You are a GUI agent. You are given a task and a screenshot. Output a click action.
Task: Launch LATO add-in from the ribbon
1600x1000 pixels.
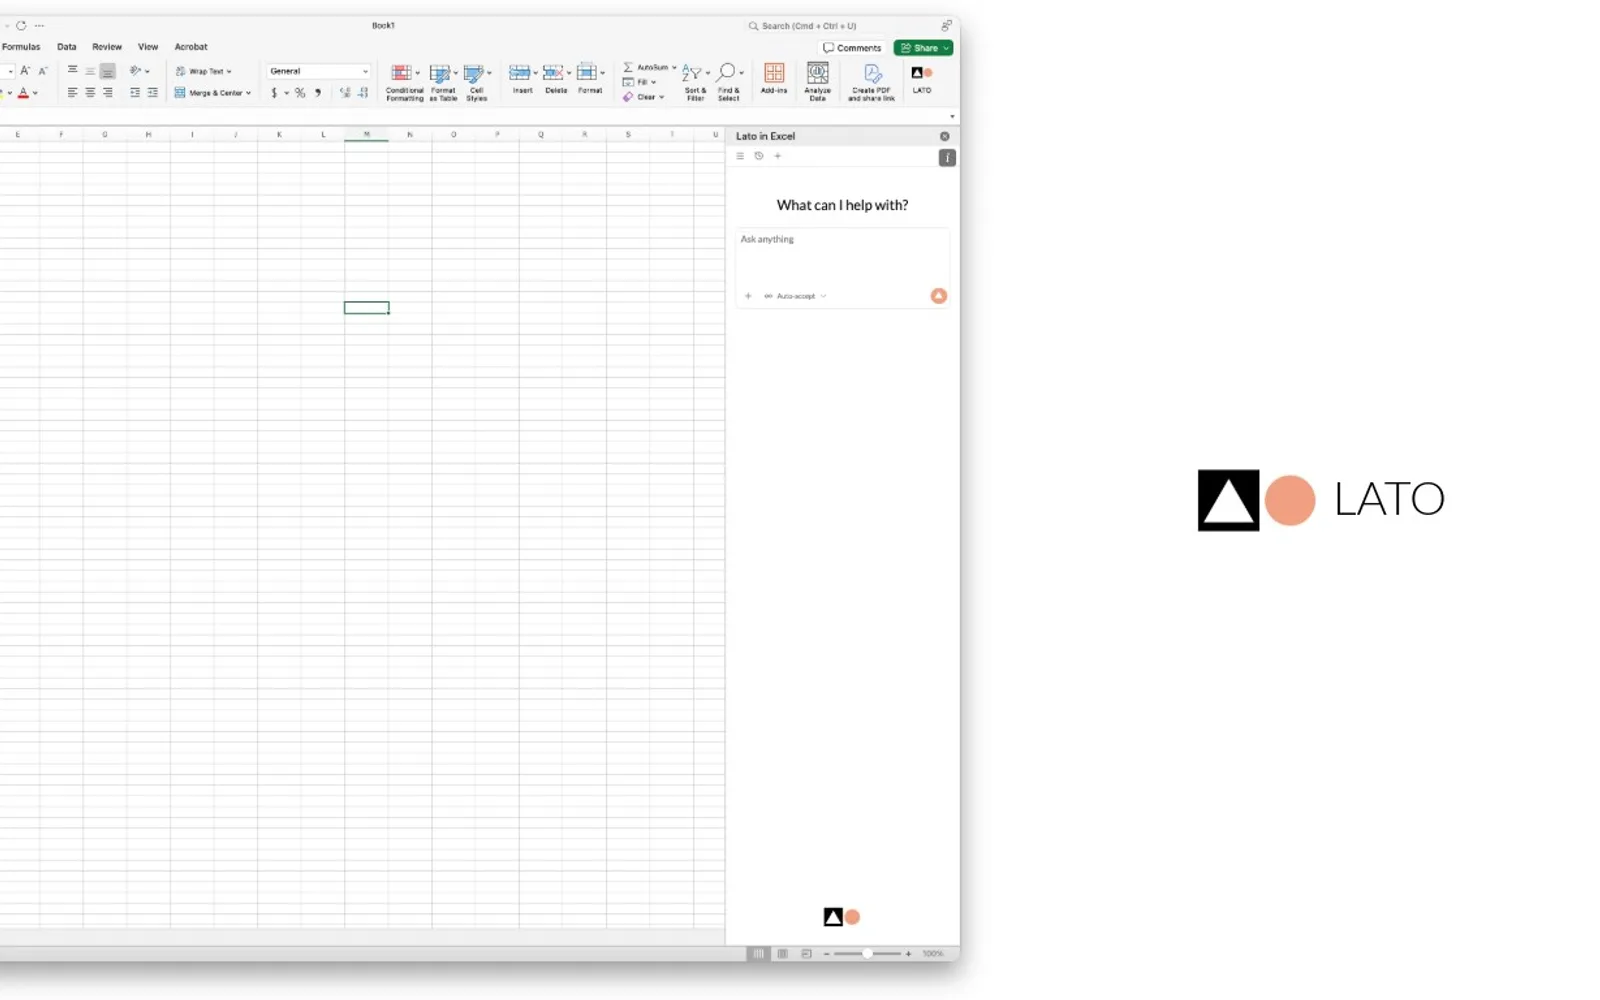(x=922, y=79)
